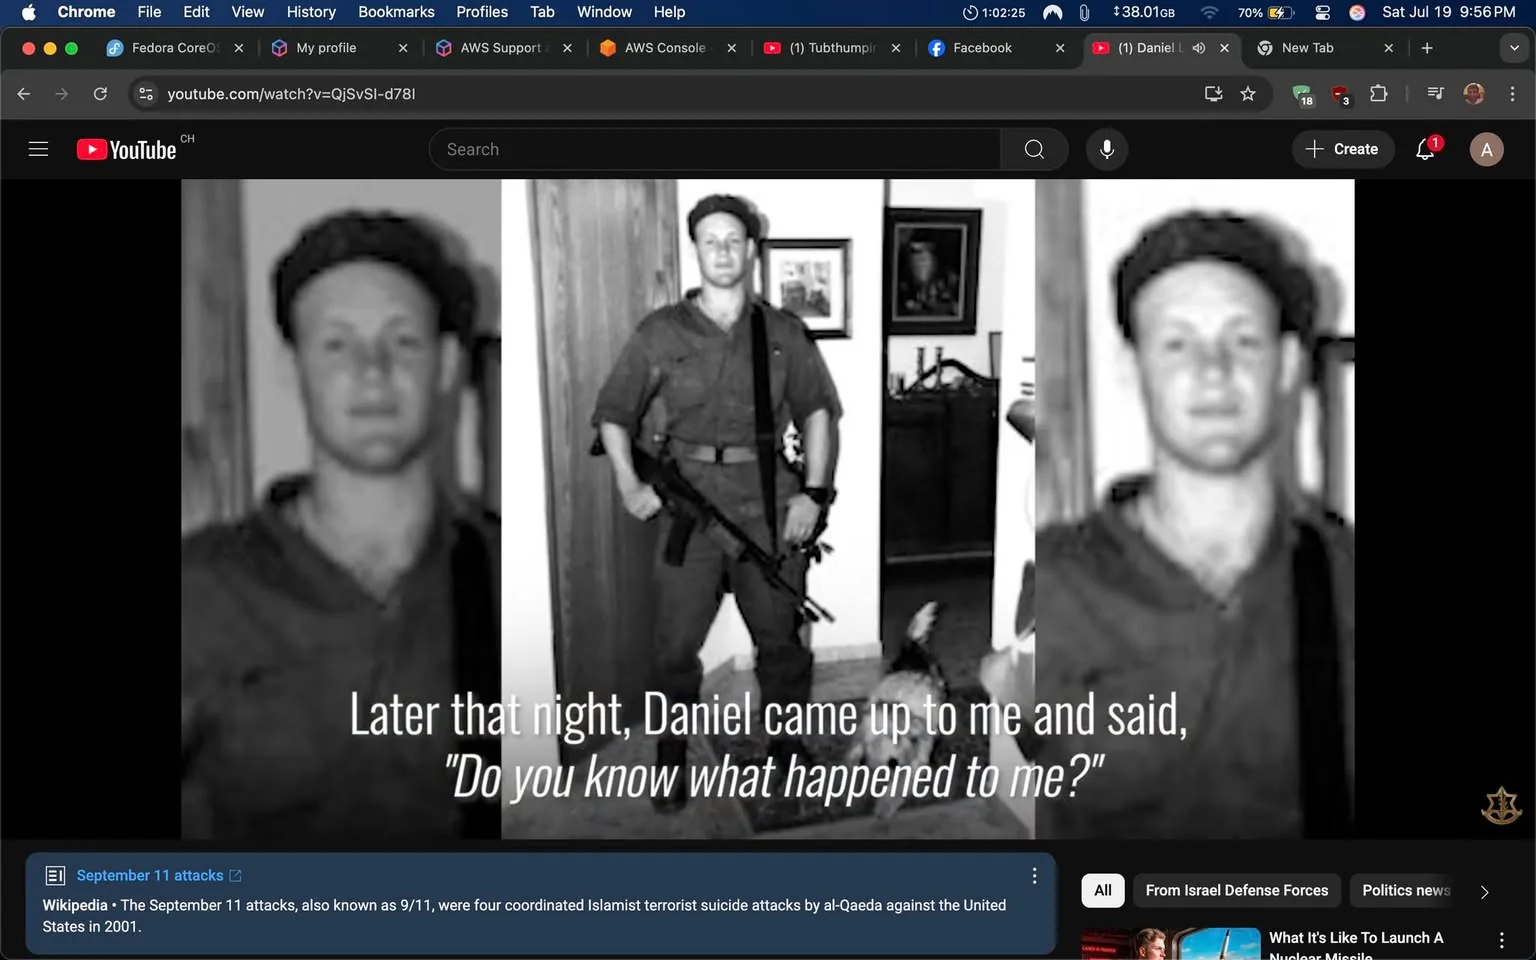Open the Chrome menu in menu bar

(86, 12)
